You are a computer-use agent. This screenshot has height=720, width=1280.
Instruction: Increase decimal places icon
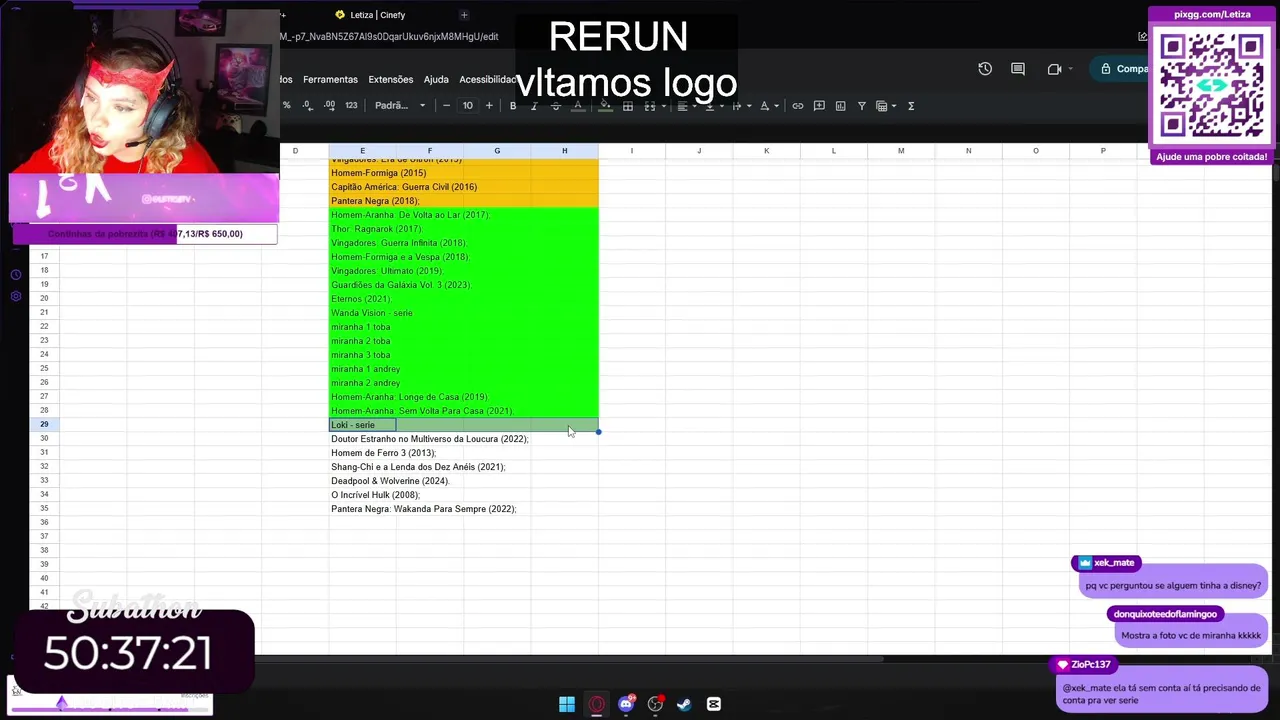click(x=329, y=106)
